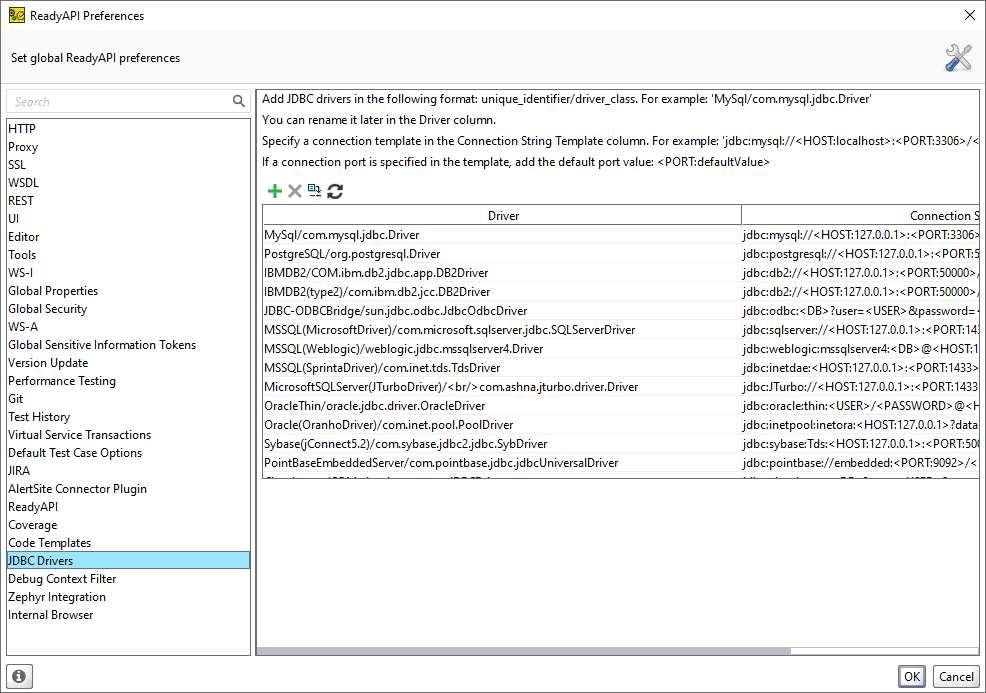Image resolution: width=986 pixels, height=693 pixels.
Task: Select JDBC-ODBCBridge driver row
Action: (x=502, y=311)
